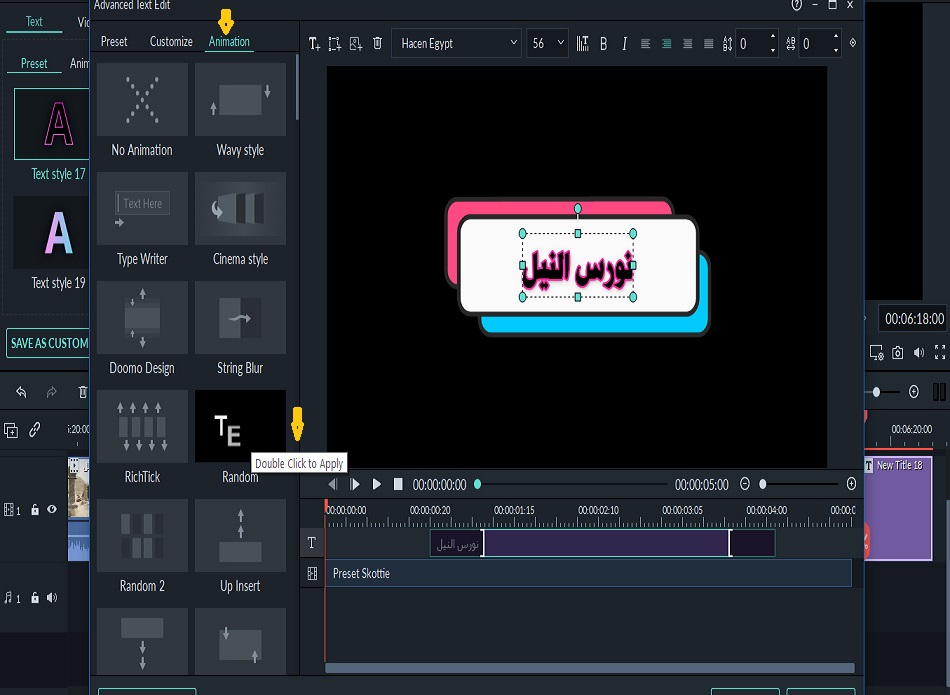The width and height of the screenshot is (950, 695).
Task: Redo the action in main window
Action: [51, 392]
